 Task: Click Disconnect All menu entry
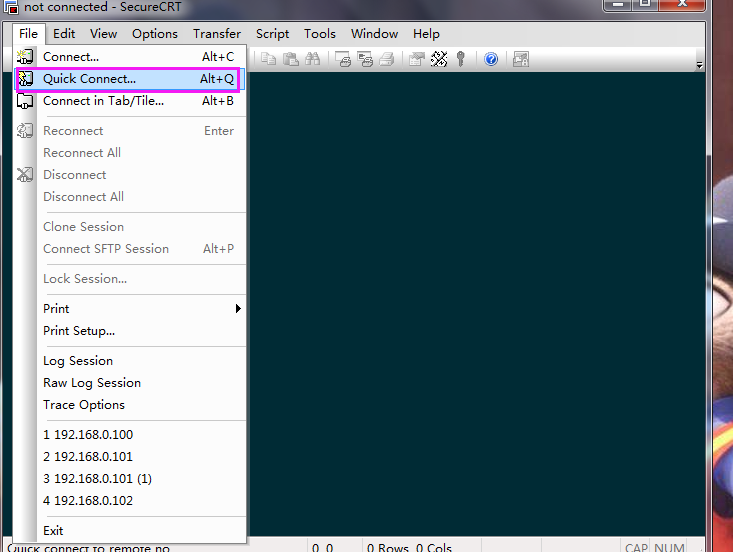click(129, 197)
